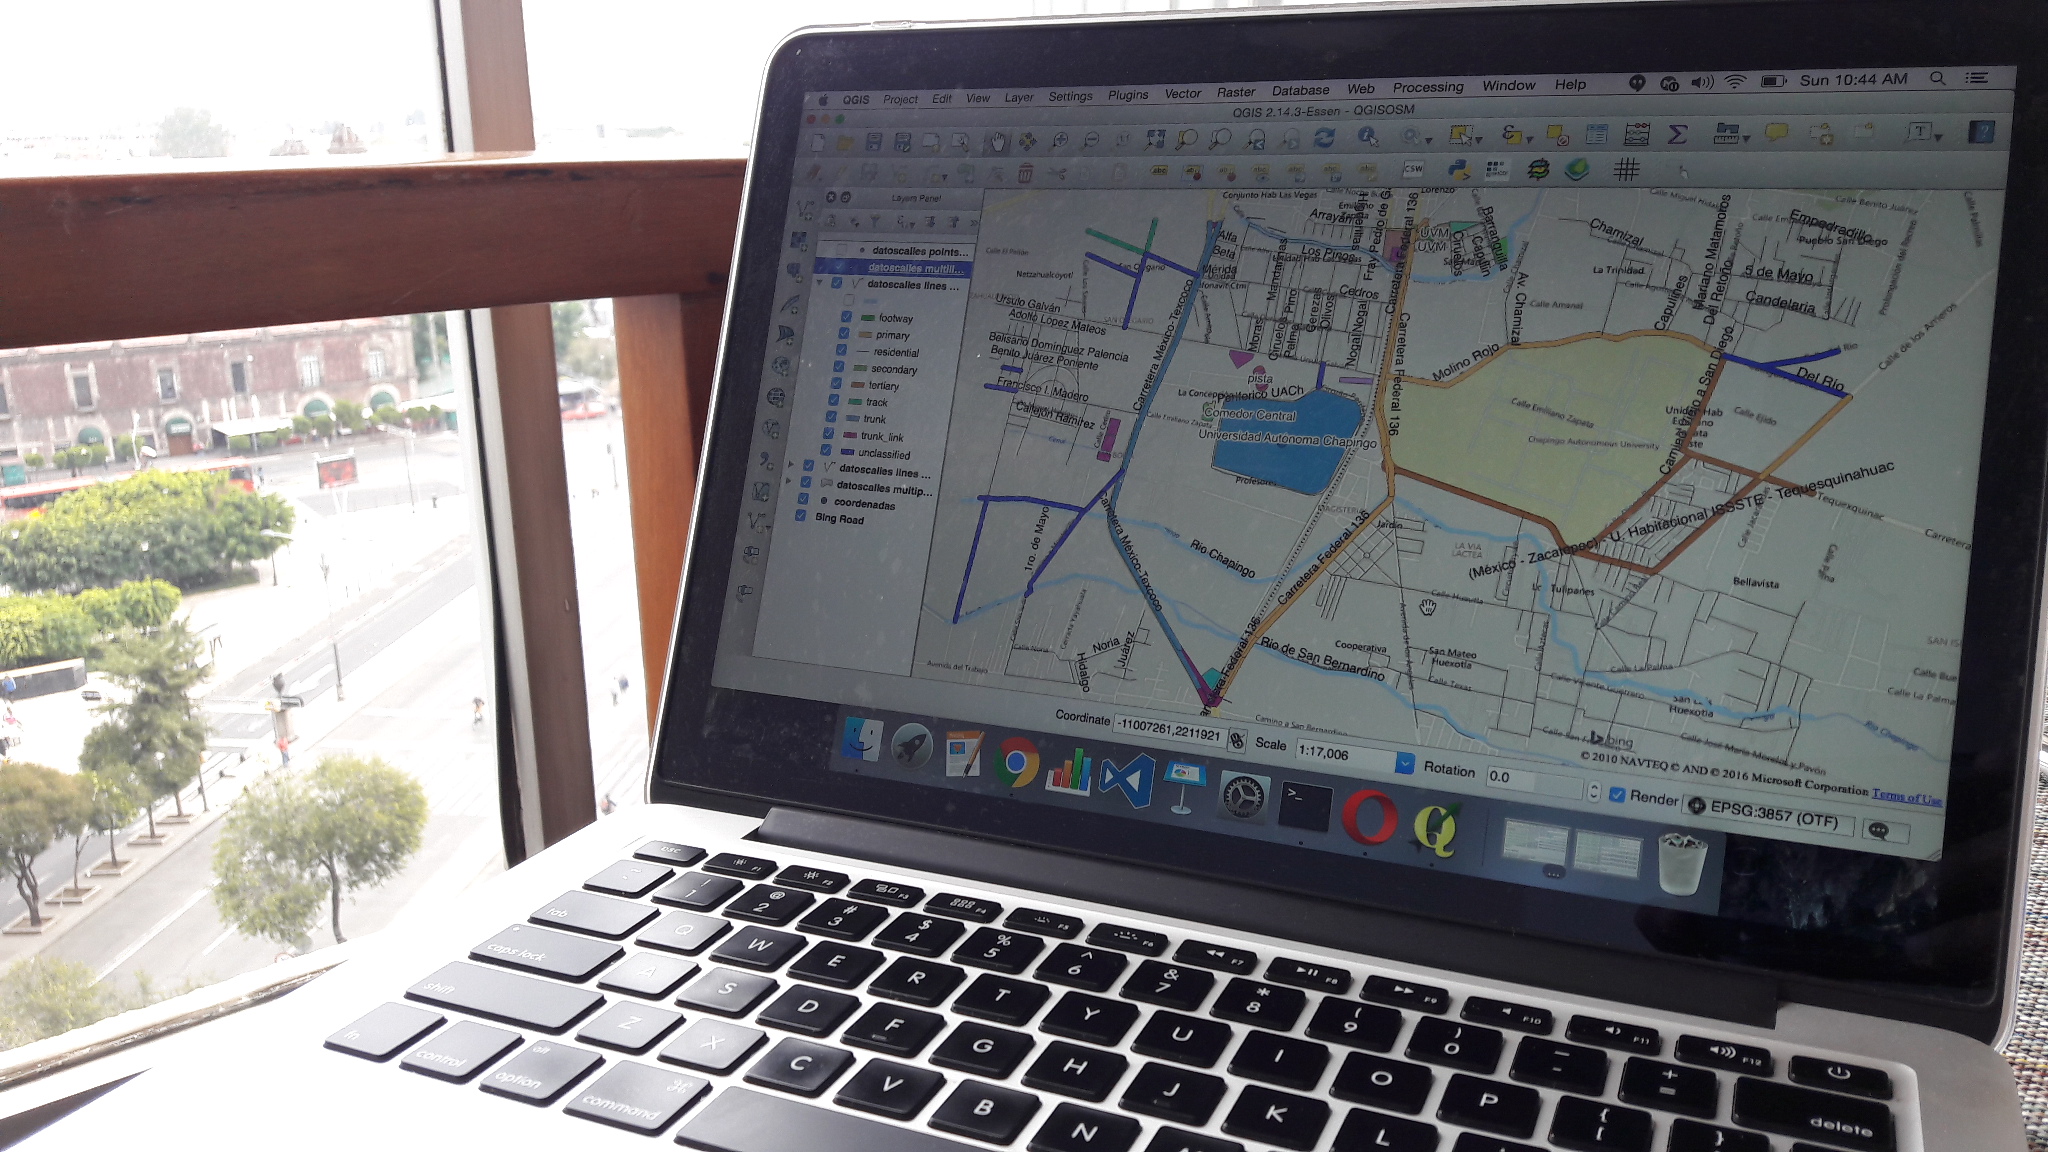Select the Identify Features tool

tap(1367, 138)
